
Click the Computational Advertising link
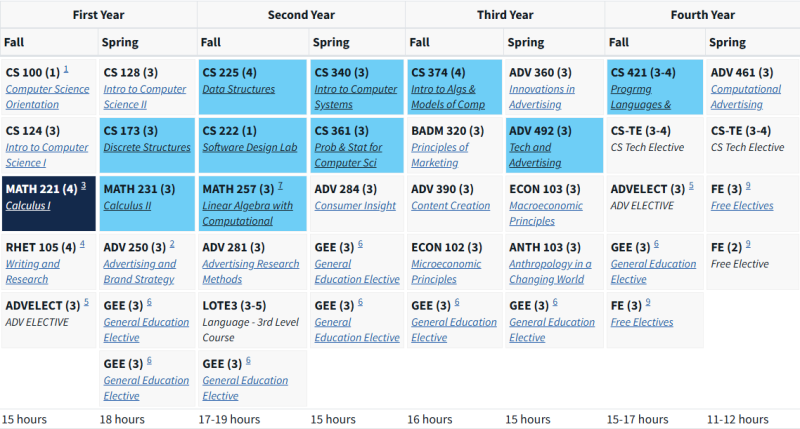[746, 96]
